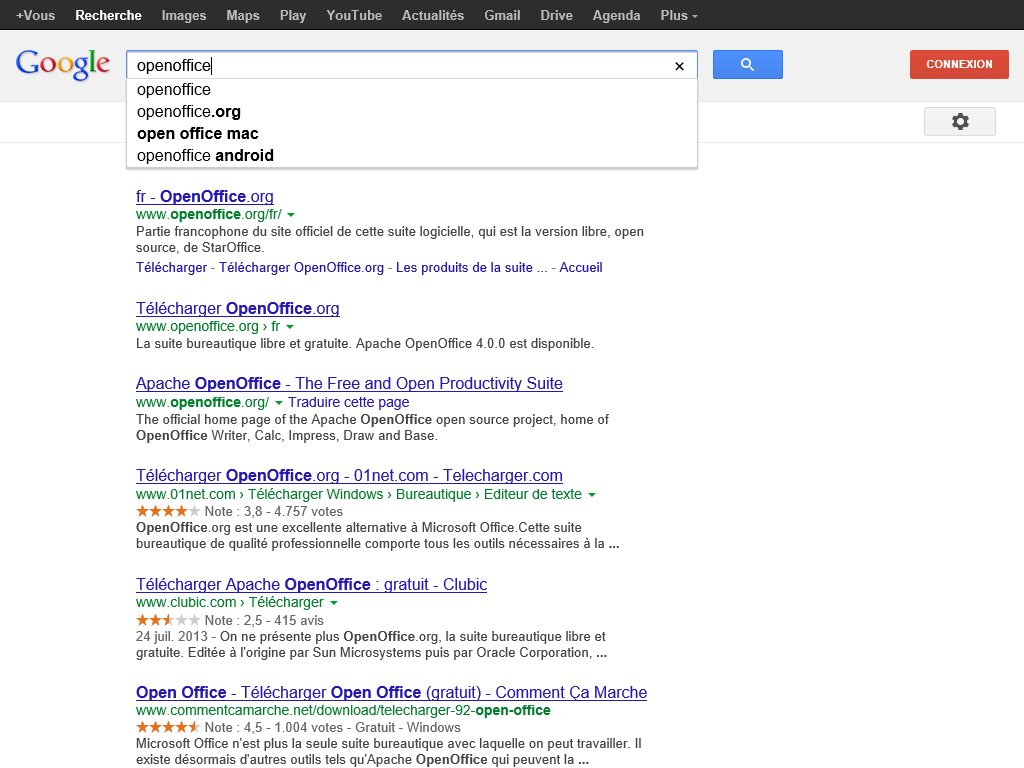Expand arrow after 'Editeur de texte' breadcrumb
The height and width of the screenshot is (768, 1024).
pos(592,495)
